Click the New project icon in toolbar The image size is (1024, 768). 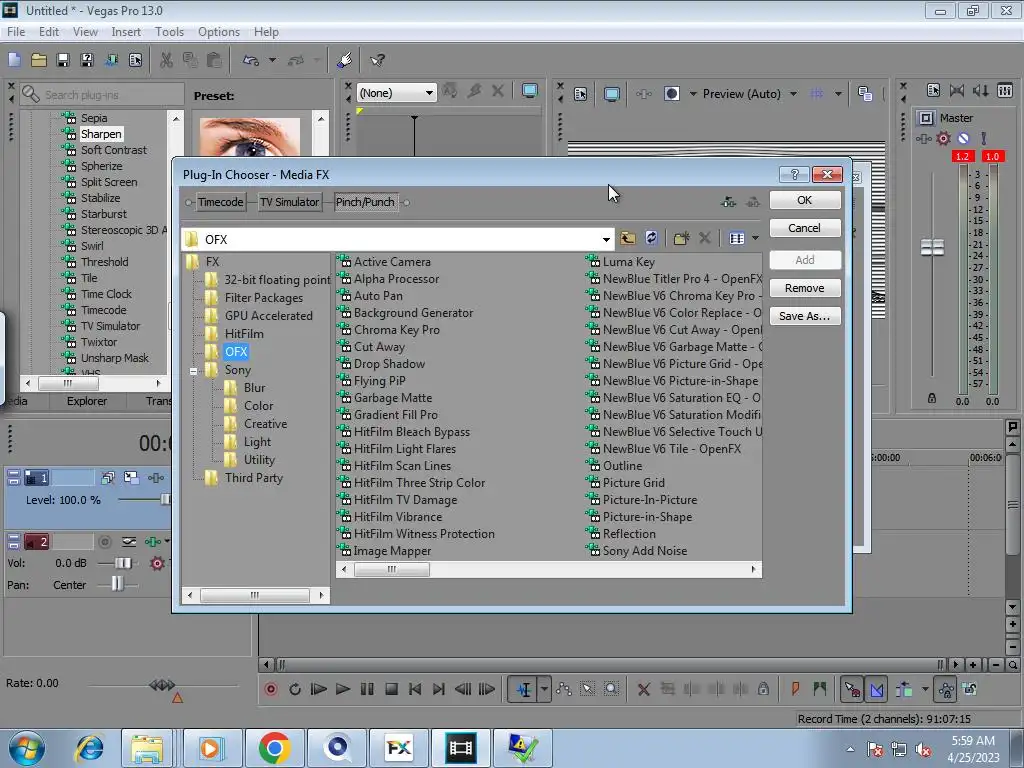[14, 60]
